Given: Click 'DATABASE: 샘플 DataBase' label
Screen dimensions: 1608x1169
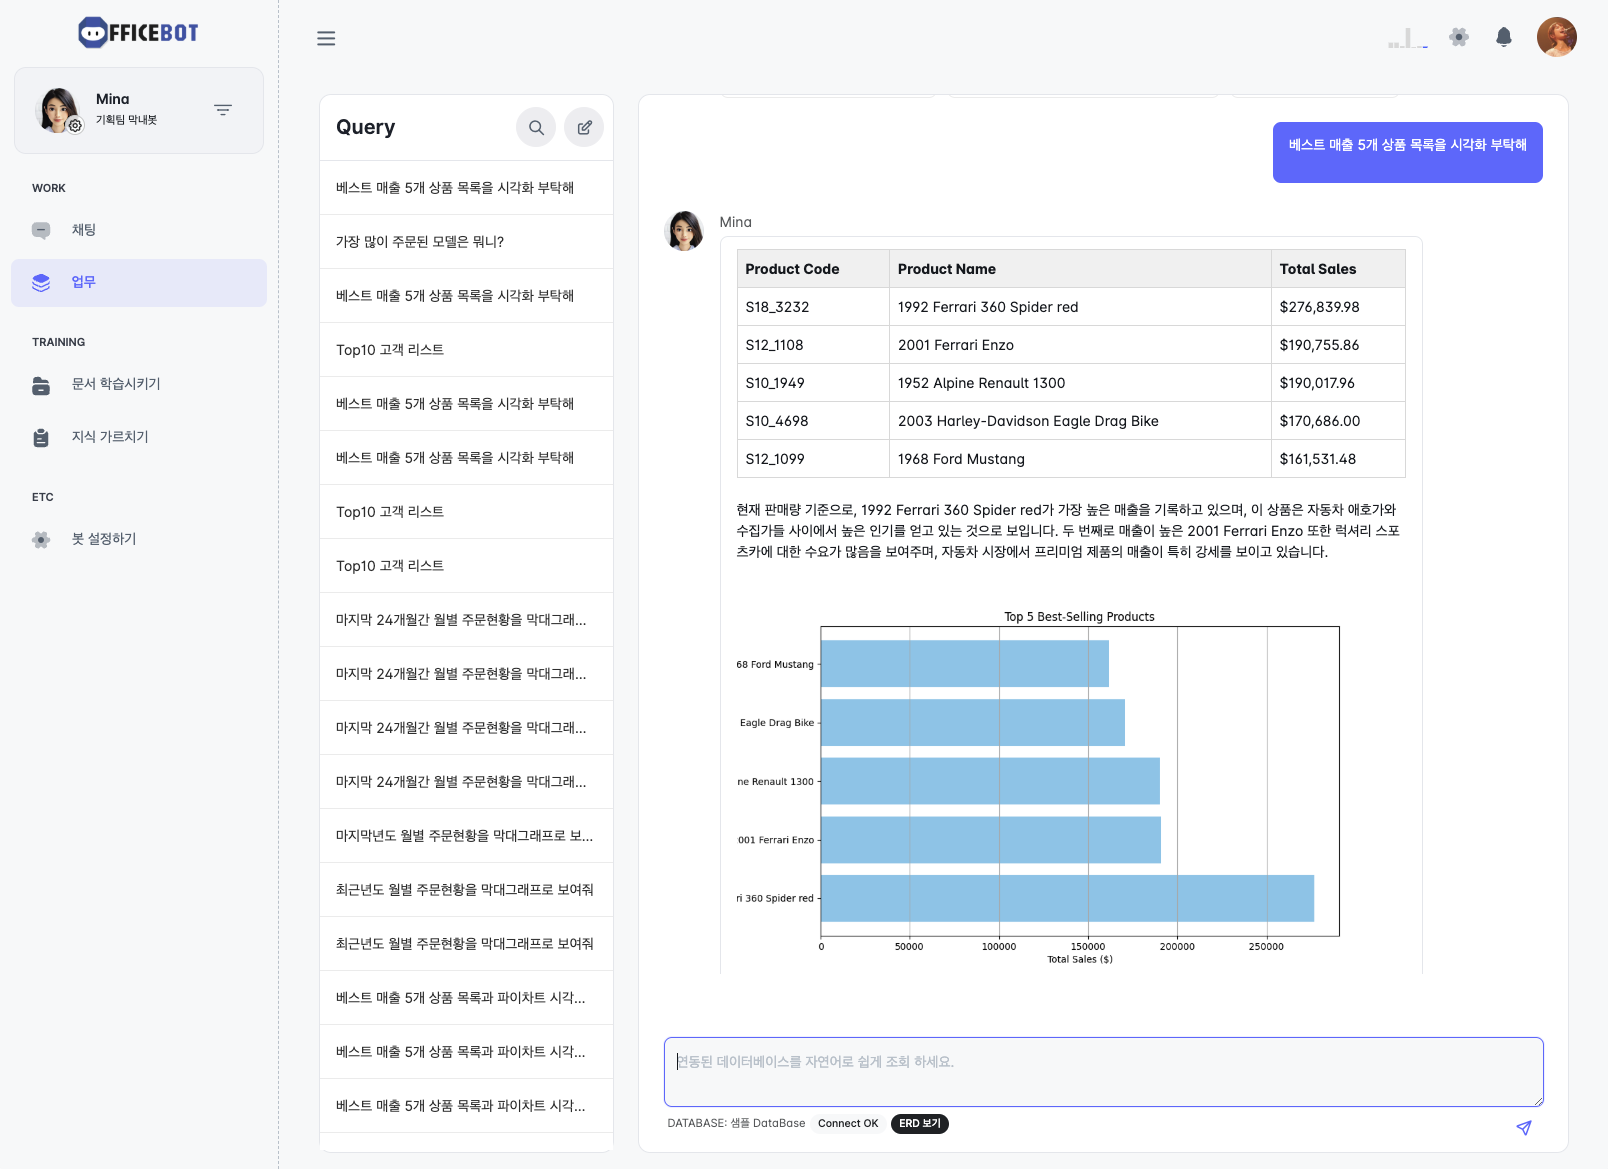Looking at the screenshot, I should 736,1124.
